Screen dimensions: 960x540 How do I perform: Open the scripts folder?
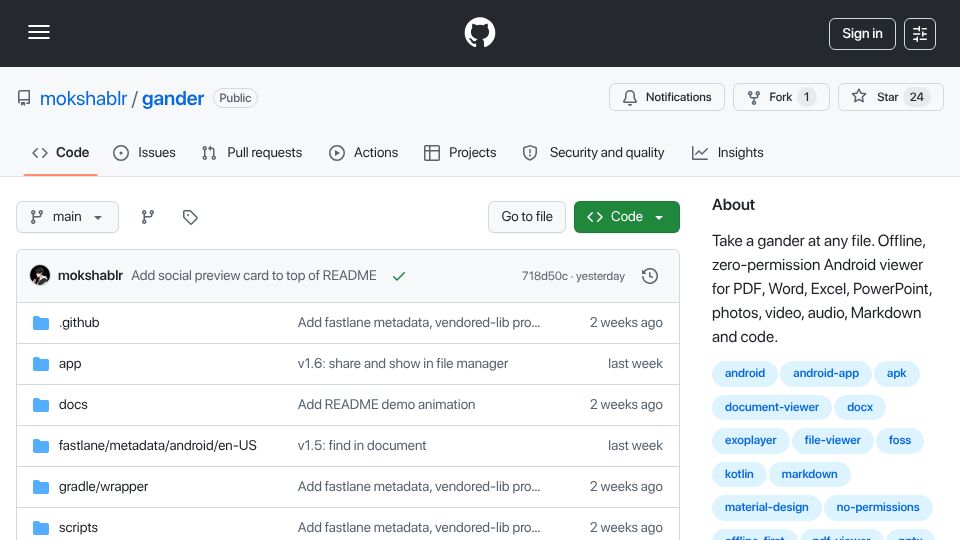78,528
